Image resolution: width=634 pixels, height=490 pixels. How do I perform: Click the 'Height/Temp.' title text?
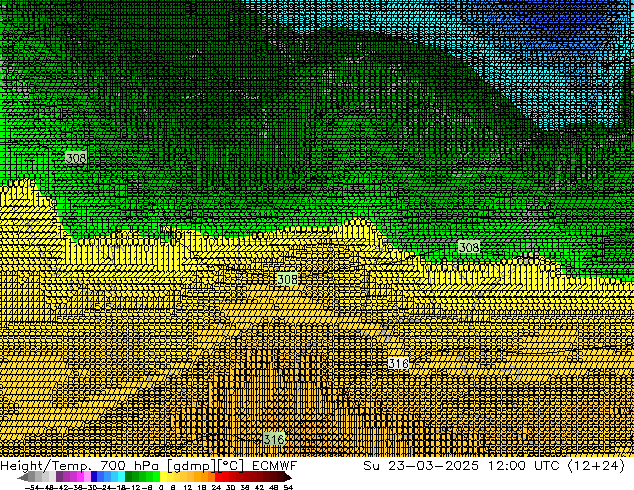[48, 466]
